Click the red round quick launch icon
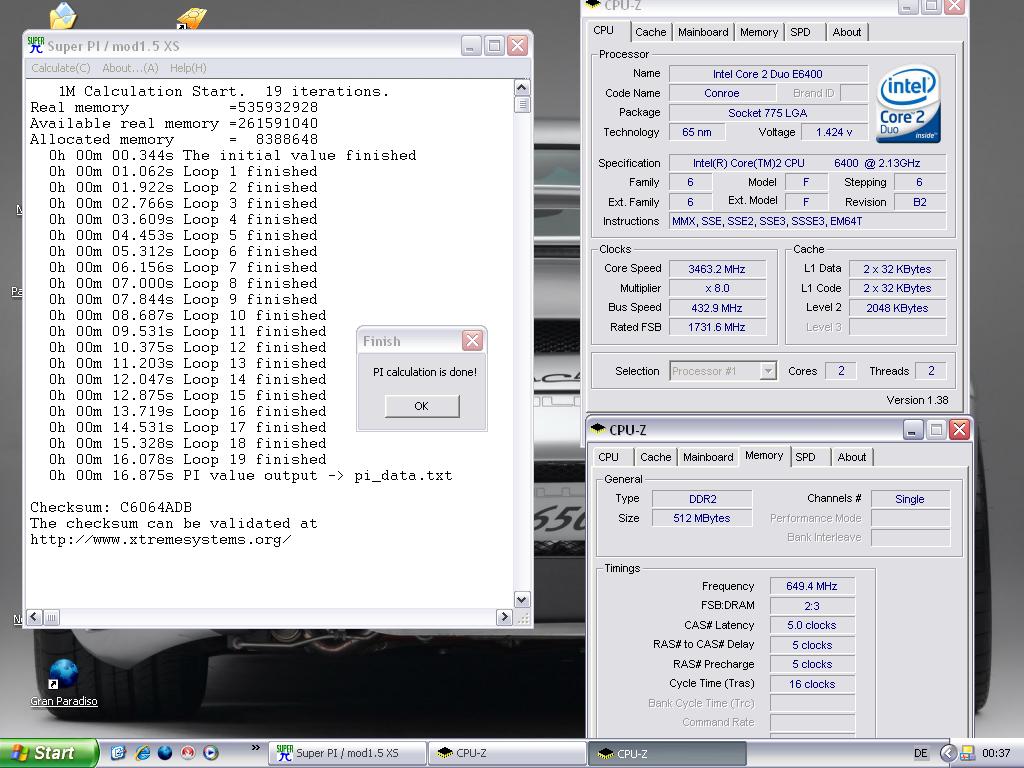 187,752
